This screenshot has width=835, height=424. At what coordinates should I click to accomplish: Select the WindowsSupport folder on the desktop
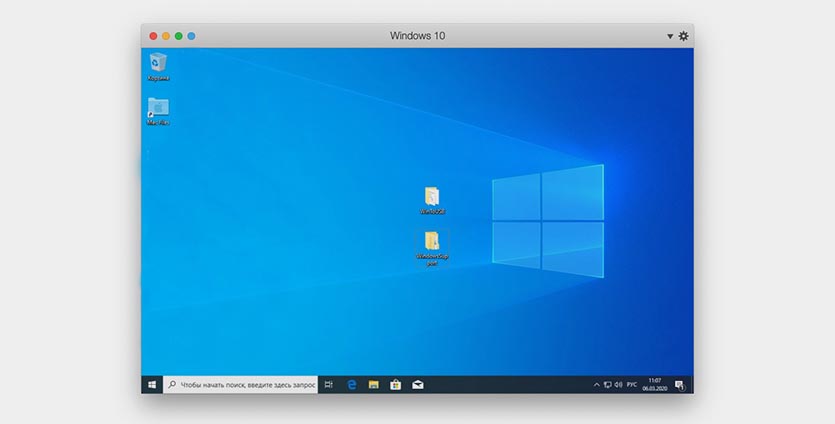432,248
